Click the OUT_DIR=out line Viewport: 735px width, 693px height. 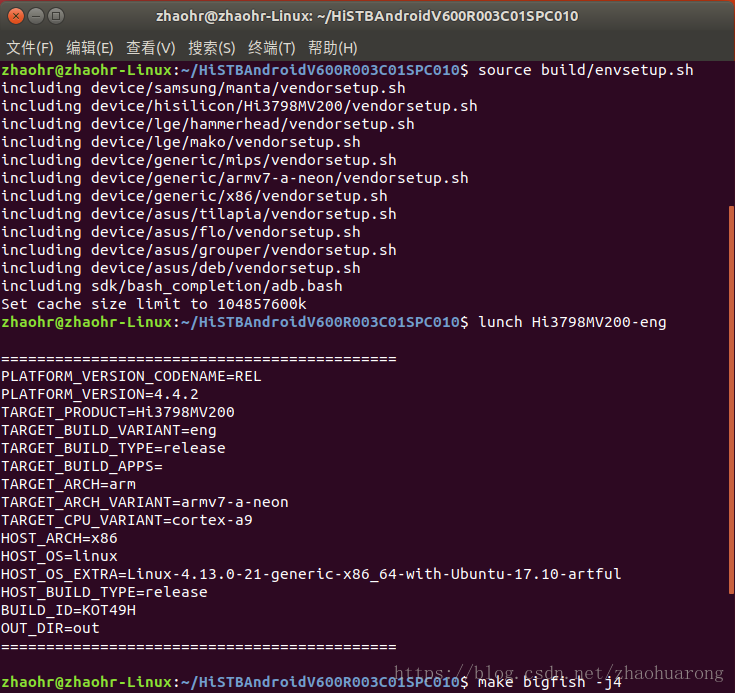(50, 628)
